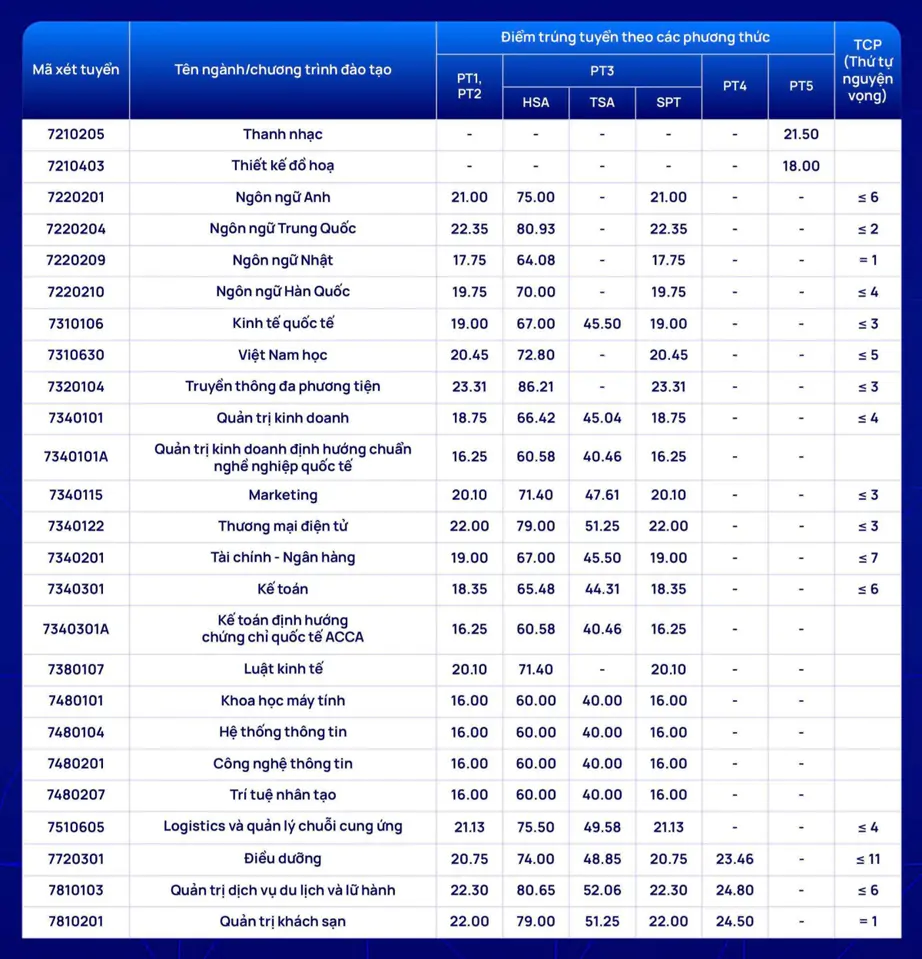Click the 24.80 PT4 score

[x=735, y=890]
